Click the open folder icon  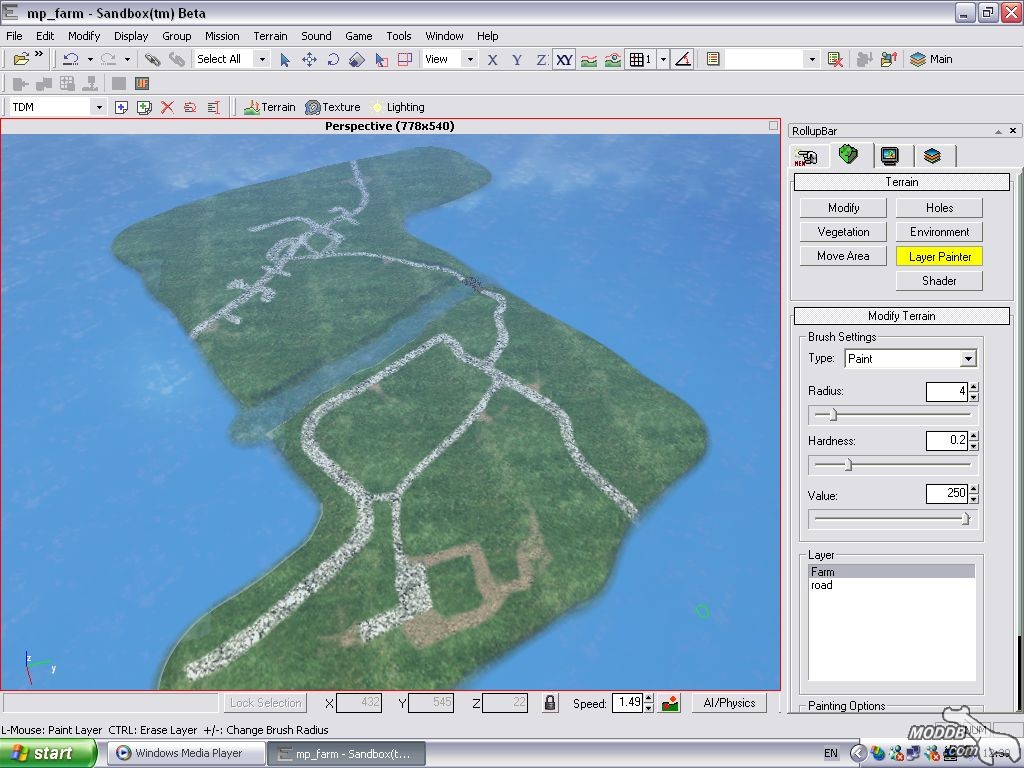point(21,59)
